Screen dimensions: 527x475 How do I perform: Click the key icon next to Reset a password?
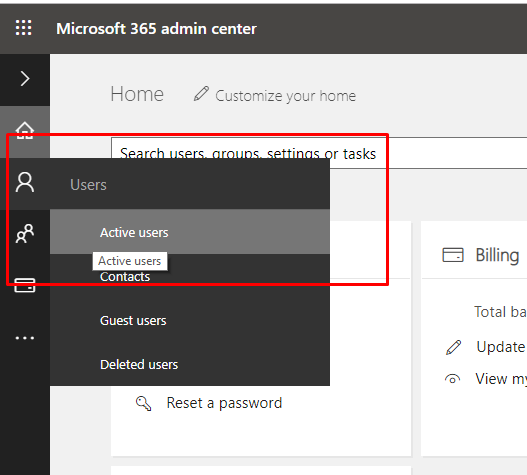(x=144, y=403)
